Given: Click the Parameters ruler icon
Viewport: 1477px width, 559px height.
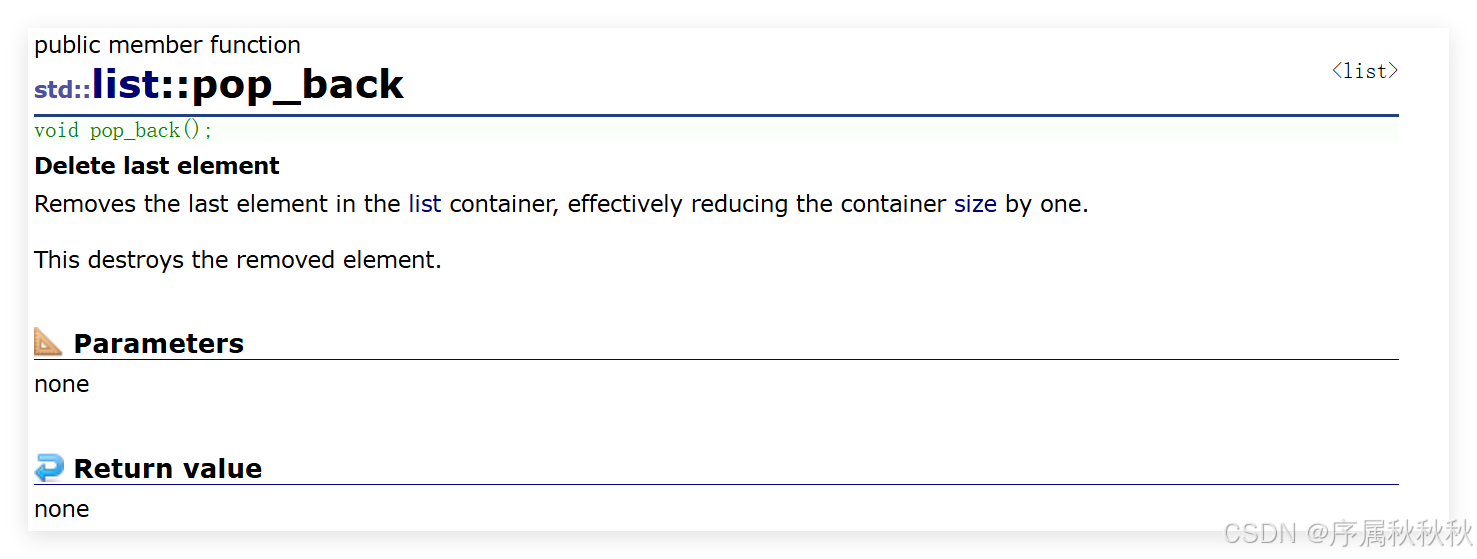Looking at the screenshot, I should click(x=48, y=342).
